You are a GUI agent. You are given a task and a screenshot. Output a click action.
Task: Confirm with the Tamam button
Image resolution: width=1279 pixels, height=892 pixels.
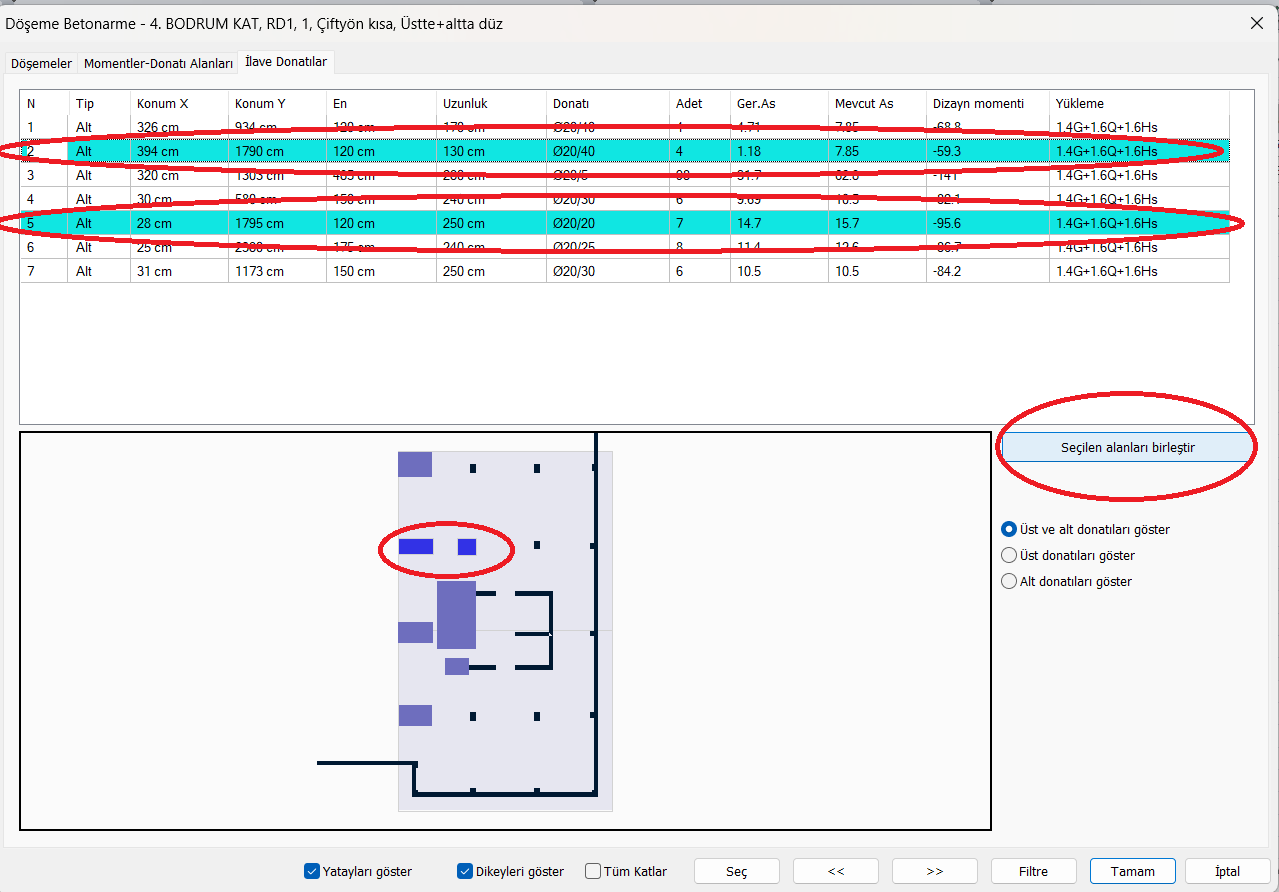[1132, 871]
